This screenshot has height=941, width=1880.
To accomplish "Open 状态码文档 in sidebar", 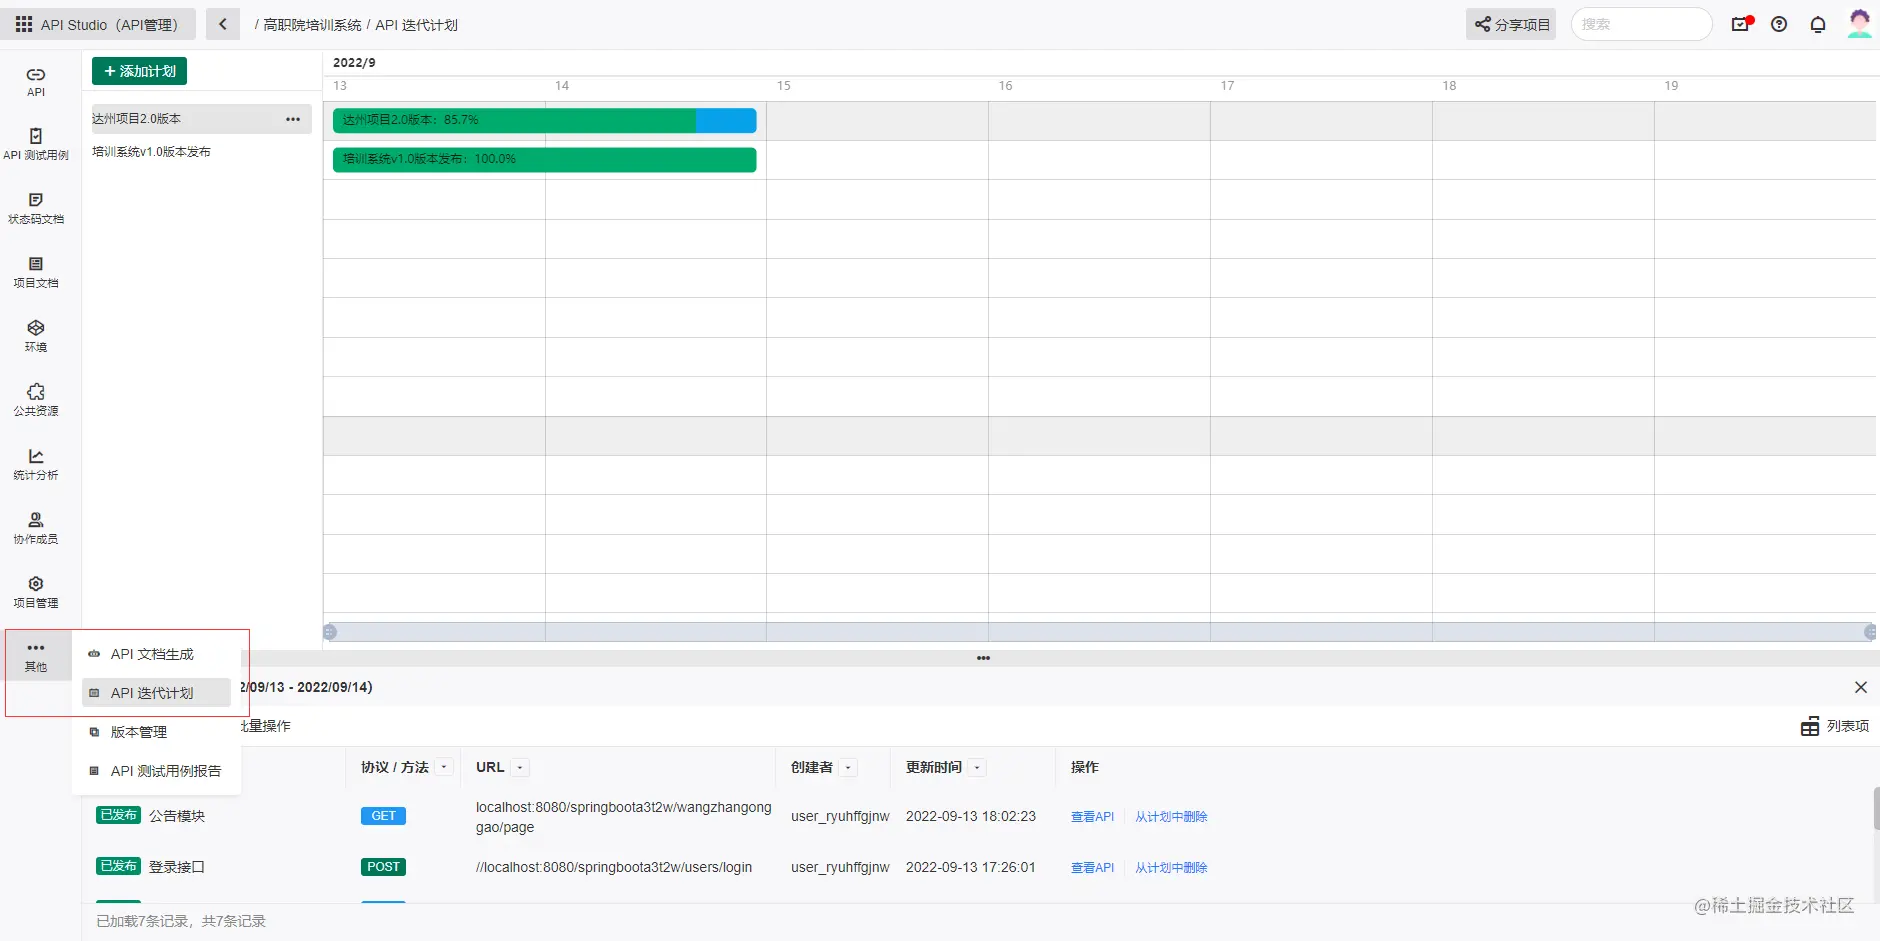I will point(36,209).
